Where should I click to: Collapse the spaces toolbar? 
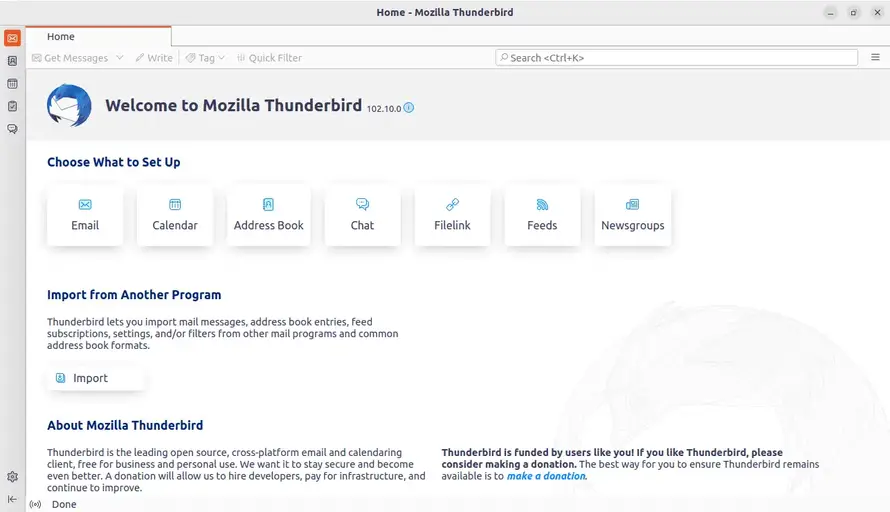(x=12, y=499)
